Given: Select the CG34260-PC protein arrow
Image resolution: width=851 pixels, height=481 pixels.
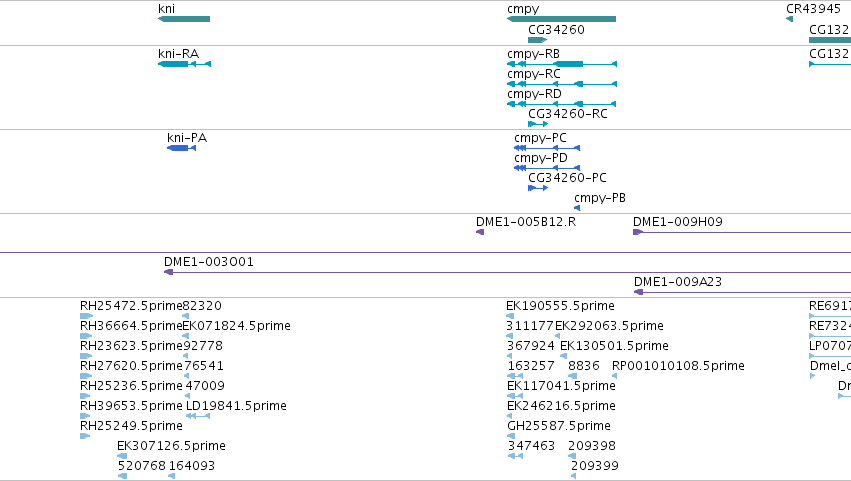Looking at the screenshot, I should point(538,188).
